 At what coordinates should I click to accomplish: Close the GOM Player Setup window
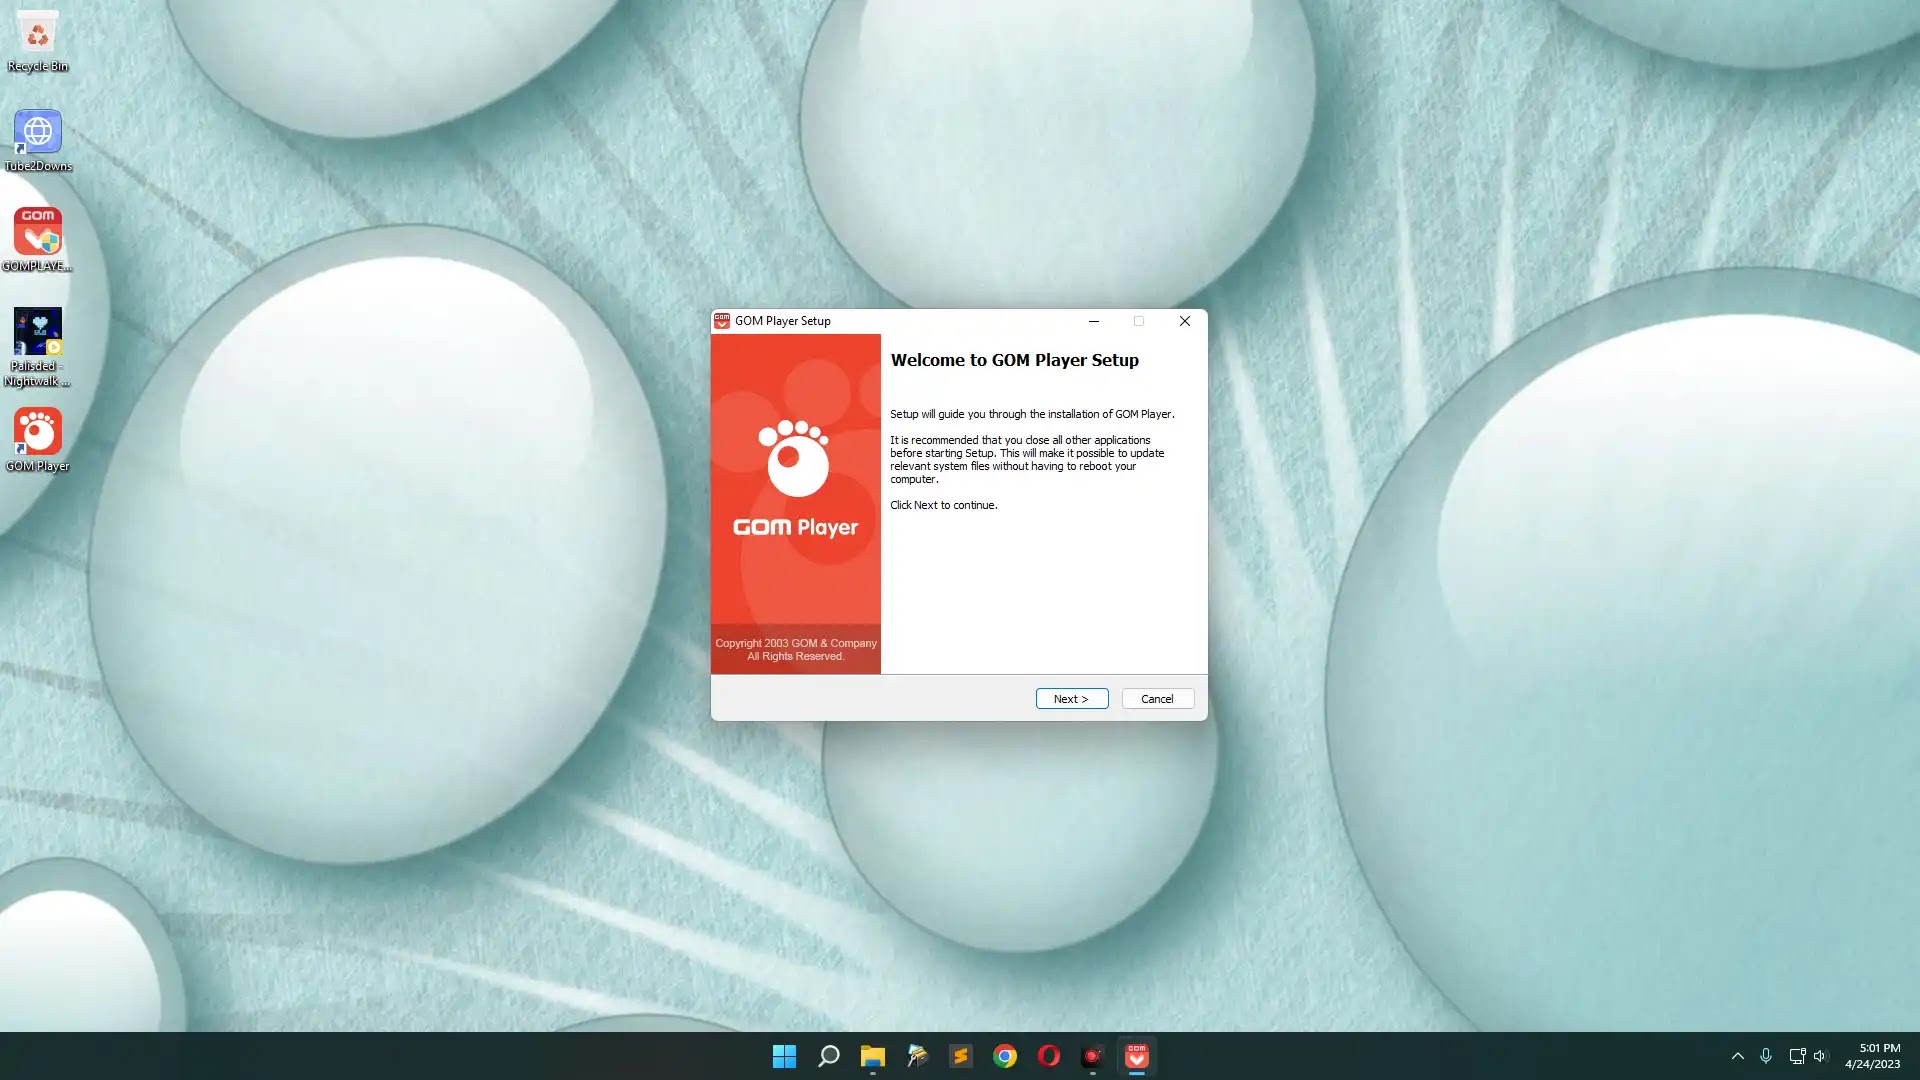(1184, 321)
